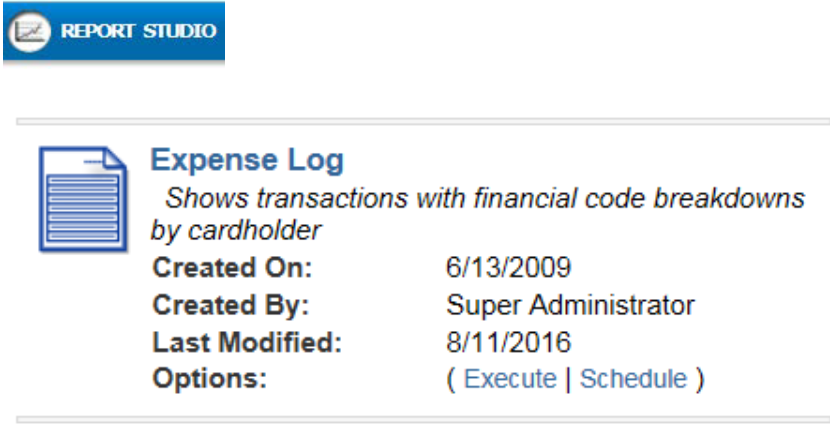Click the closing parenthesis after Schedule

point(700,380)
